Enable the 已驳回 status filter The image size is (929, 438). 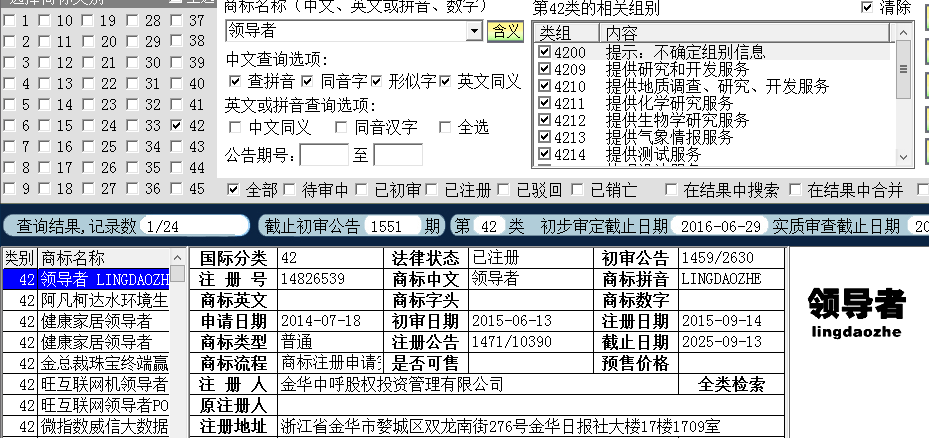click(504, 190)
